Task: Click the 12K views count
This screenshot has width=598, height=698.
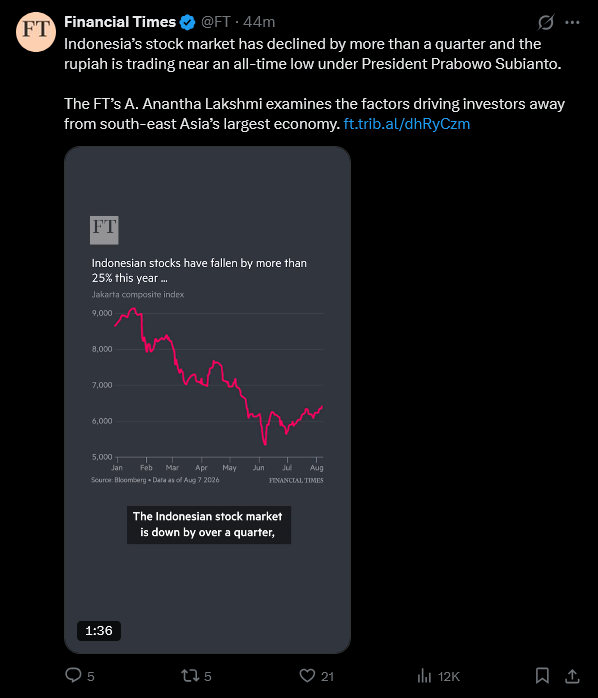Action: [448, 677]
